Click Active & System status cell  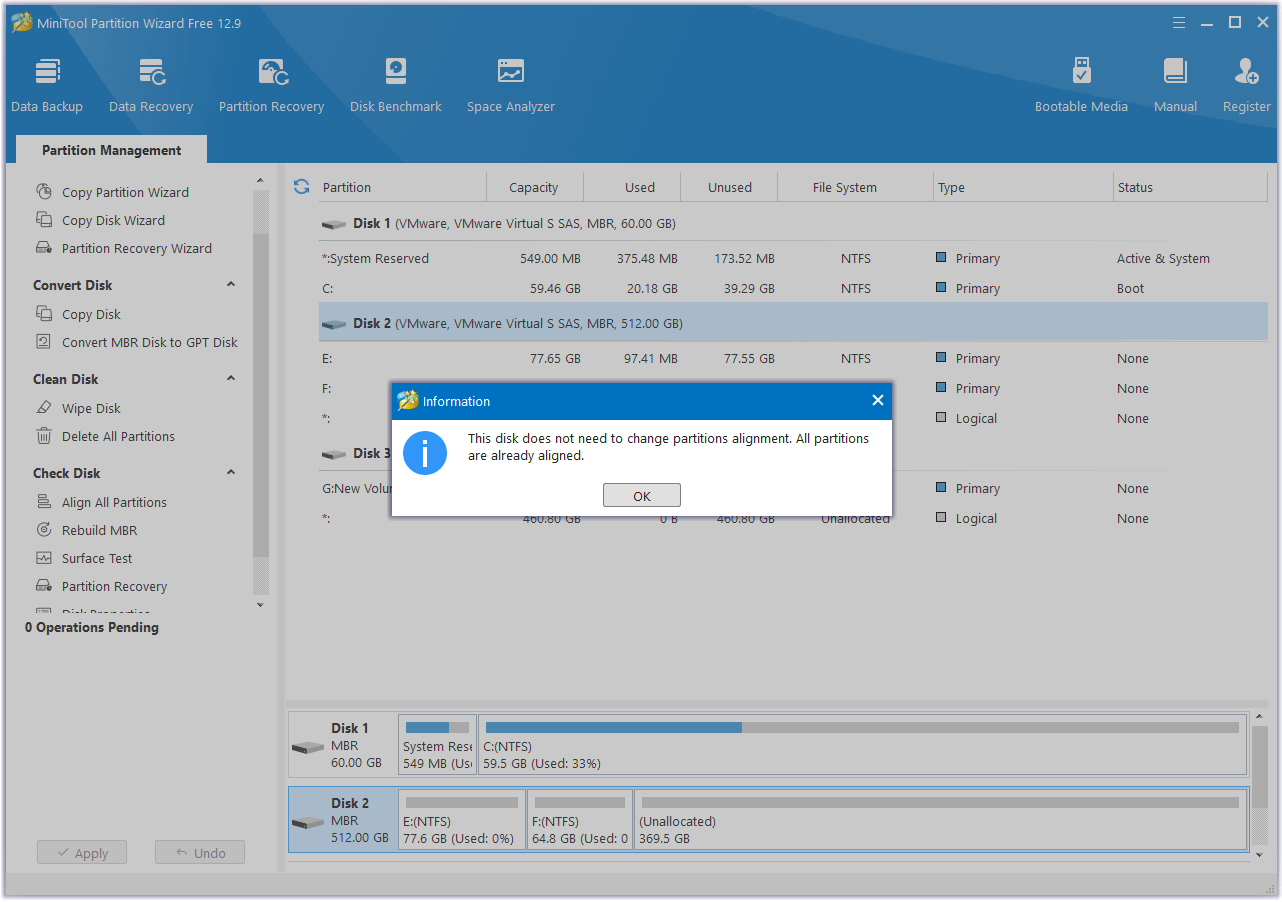(1163, 258)
